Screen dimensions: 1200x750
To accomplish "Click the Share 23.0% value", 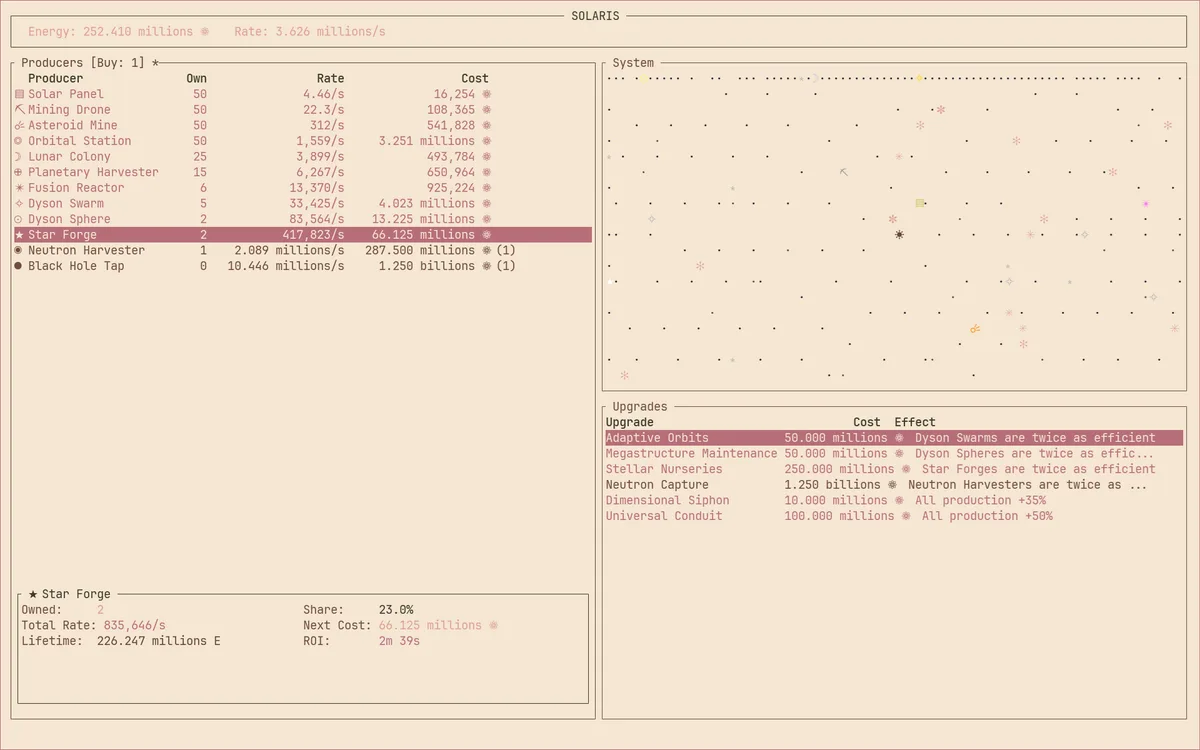I will coord(396,610).
